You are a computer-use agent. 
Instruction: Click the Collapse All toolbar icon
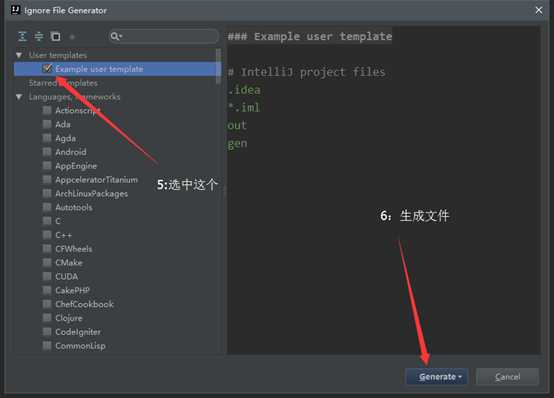(x=39, y=36)
